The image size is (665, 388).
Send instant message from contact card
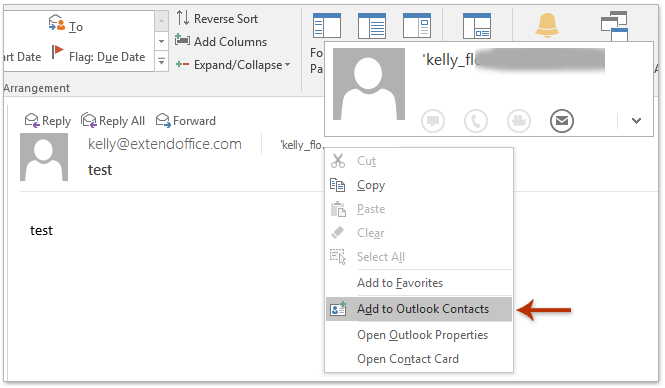click(433, 121)
